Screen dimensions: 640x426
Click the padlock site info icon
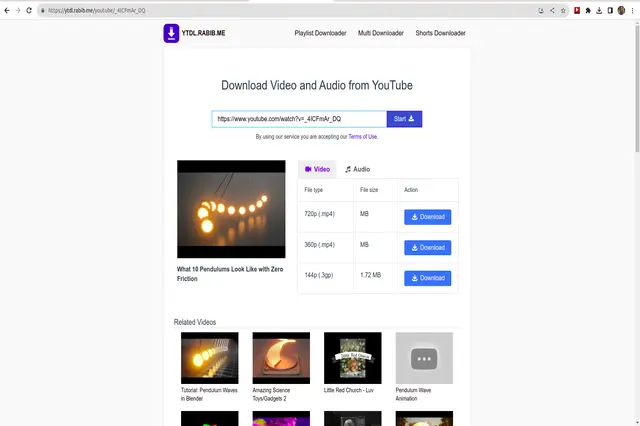42,11
